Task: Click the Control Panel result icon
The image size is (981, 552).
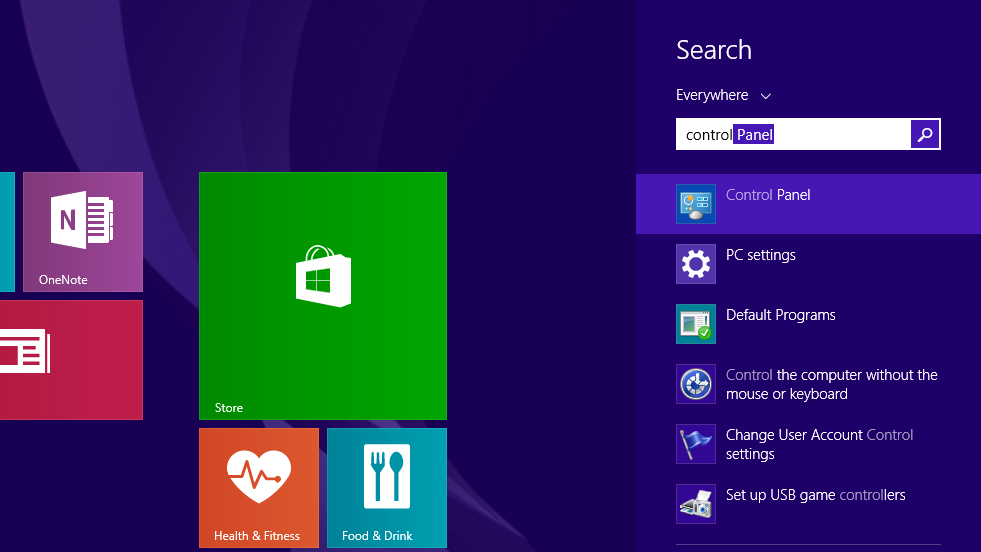Action: [x=696, y=204]
